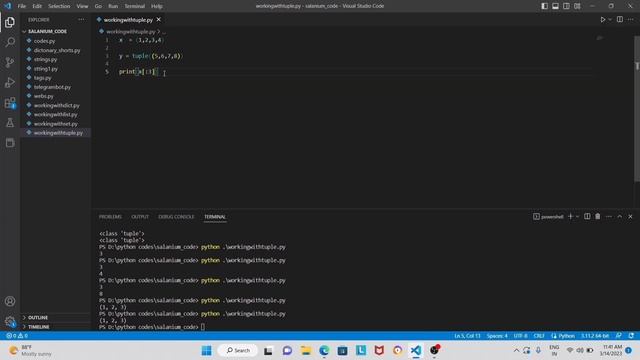Open Edit menu

[37, 6]
